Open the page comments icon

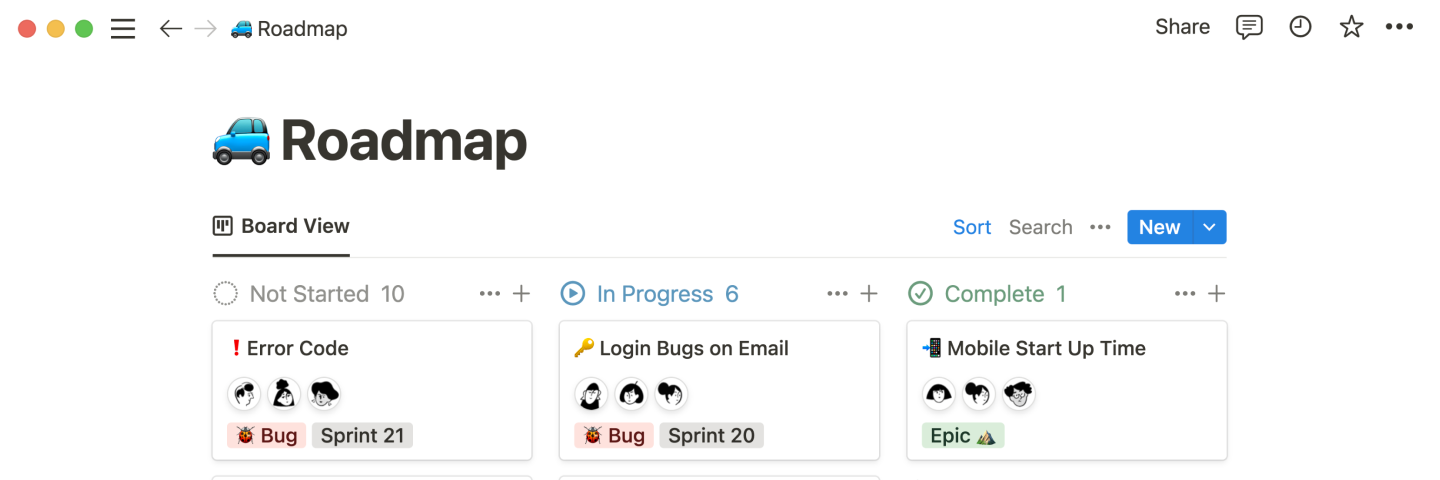click(x=1249, y=27)
